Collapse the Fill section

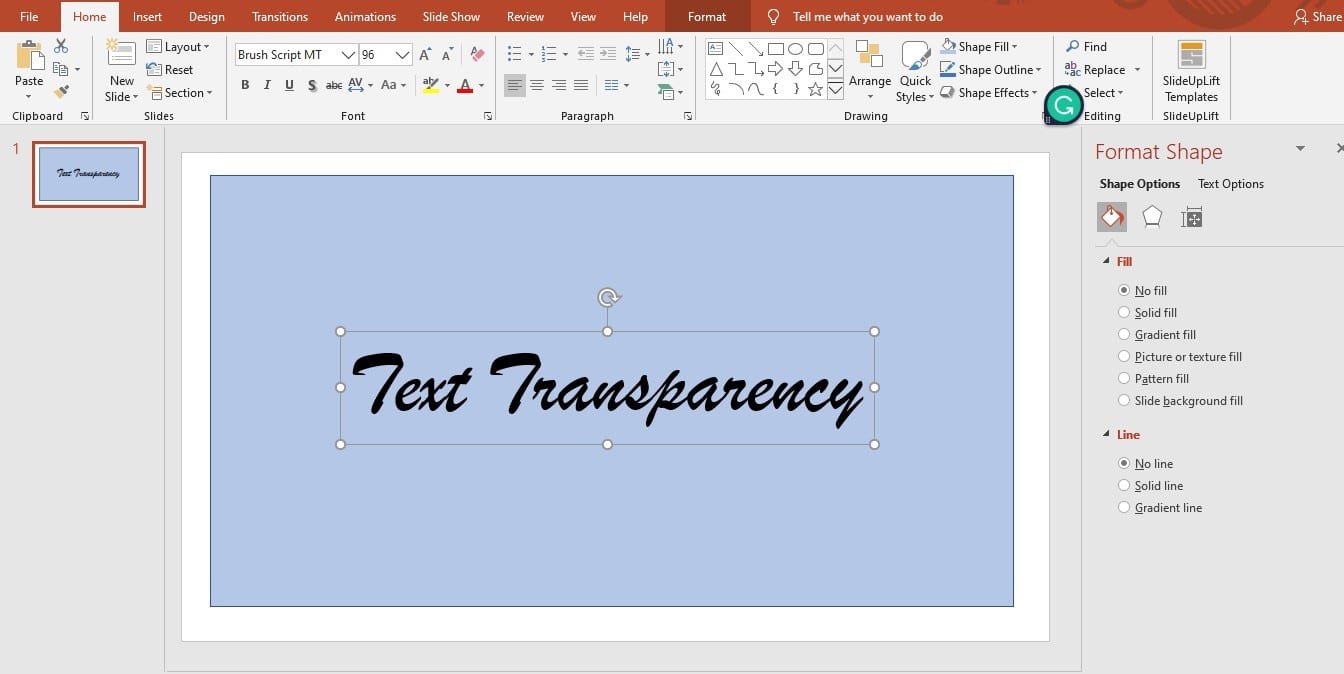tap(1106, 261)
